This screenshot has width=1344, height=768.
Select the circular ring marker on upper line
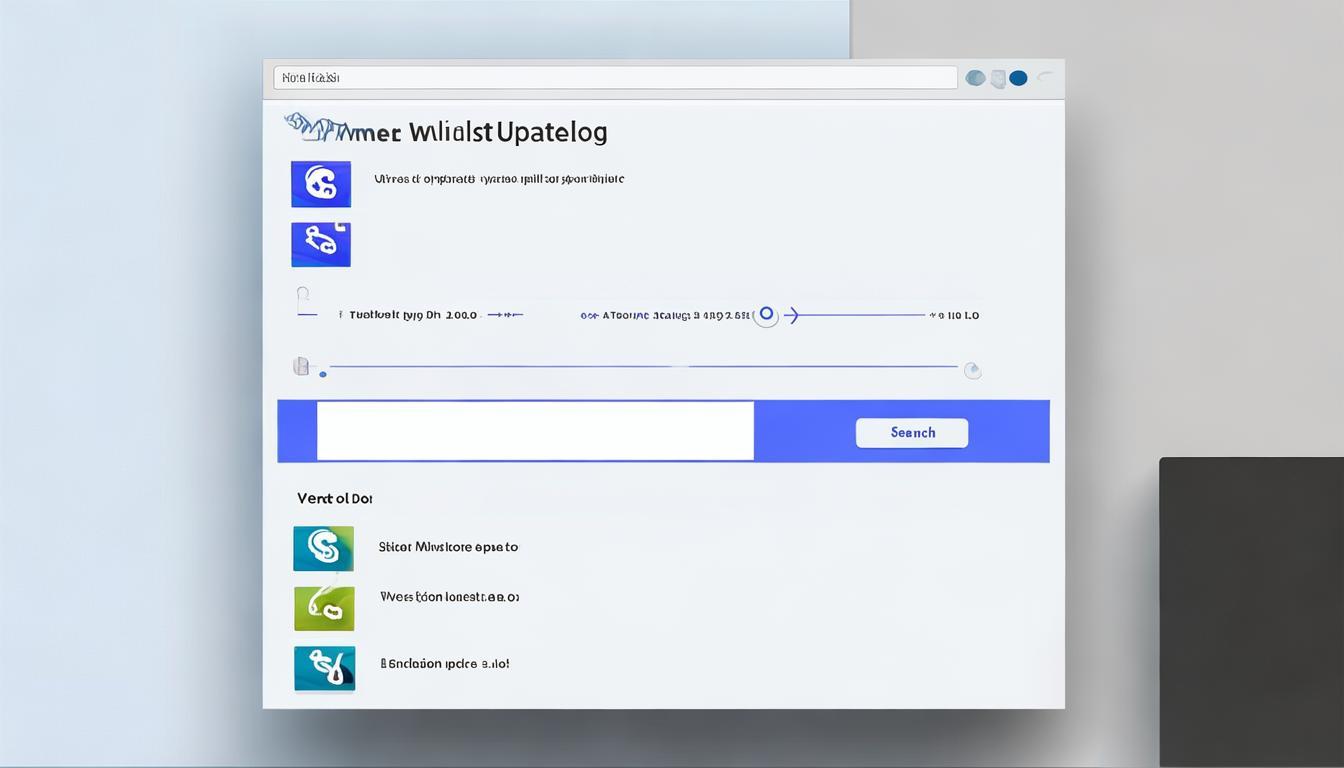pos(766,315)
